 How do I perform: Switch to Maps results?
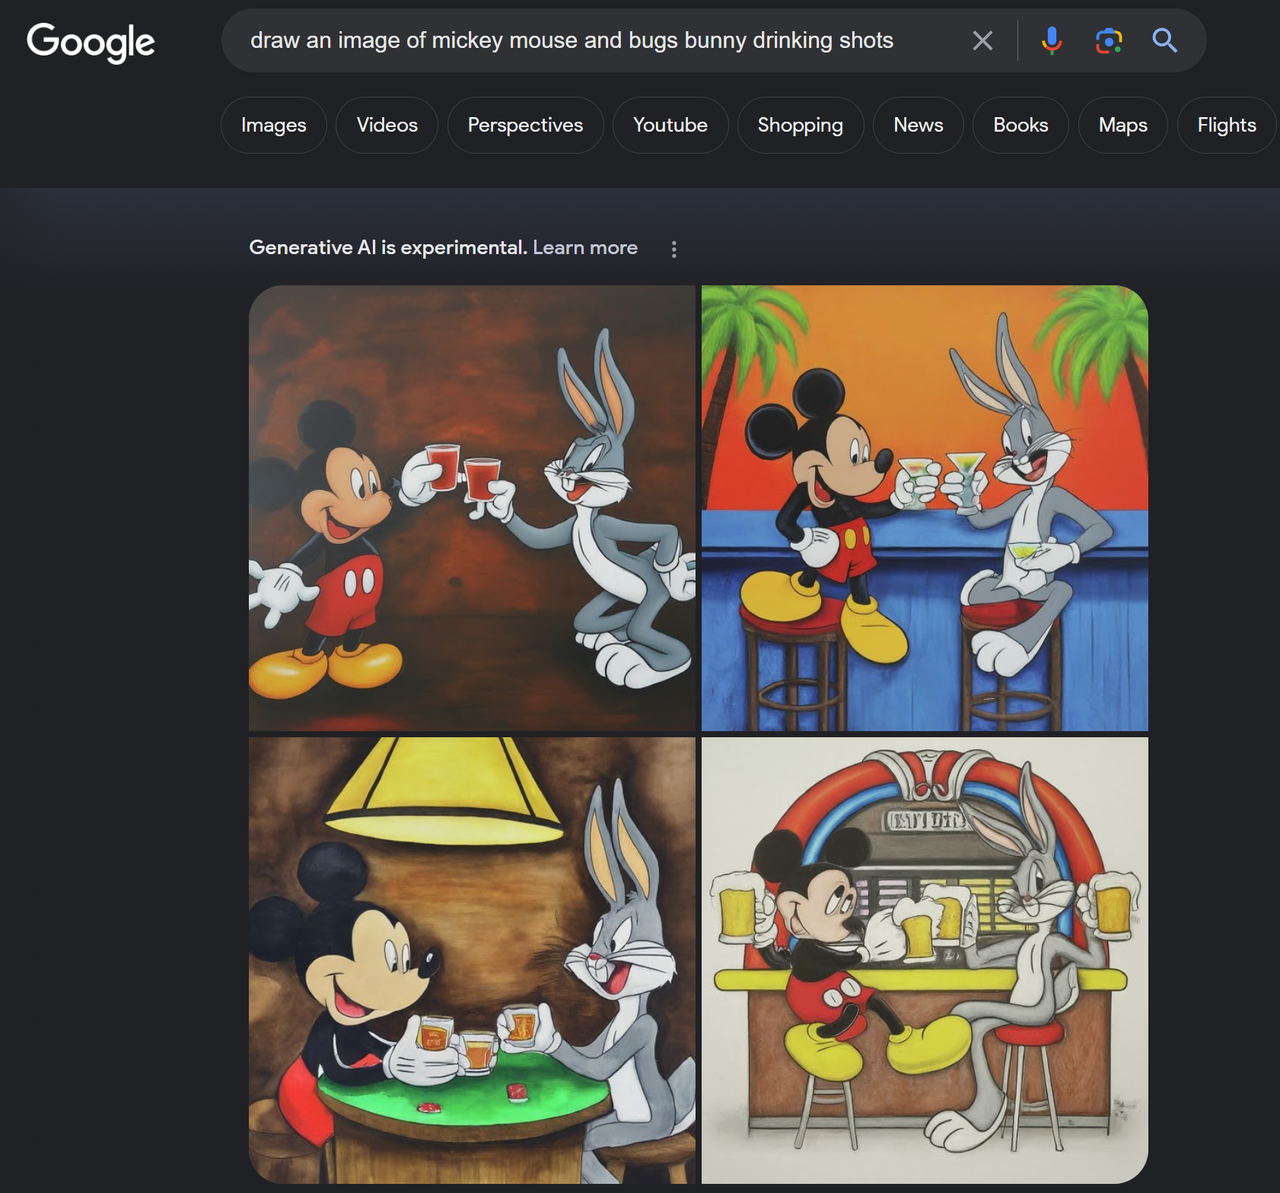pos(1122,125)
